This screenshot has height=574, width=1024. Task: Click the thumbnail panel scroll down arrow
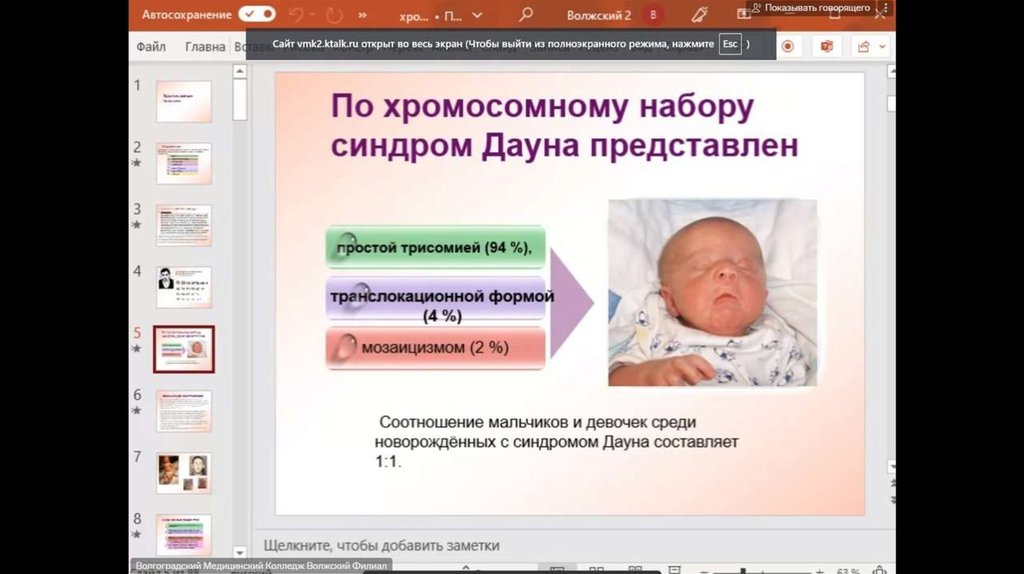tap(240, 552)
